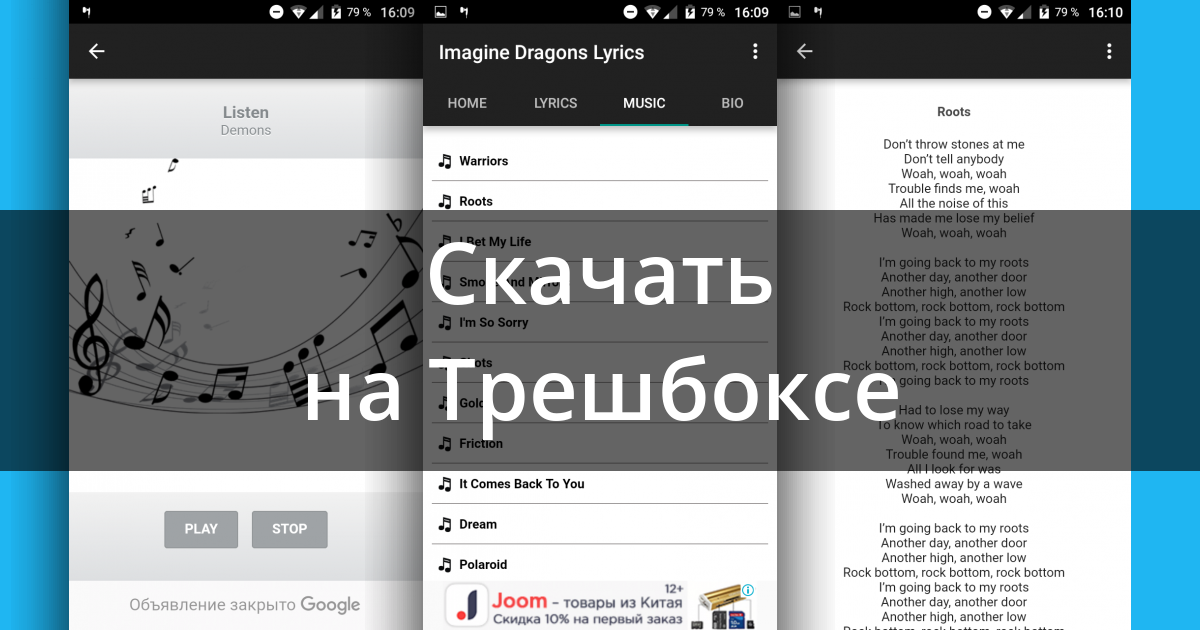Viewport: 1200px width, 630px height.
Task: Click the Imagine Dragons Lyrics title
Action: coord(541,52)
